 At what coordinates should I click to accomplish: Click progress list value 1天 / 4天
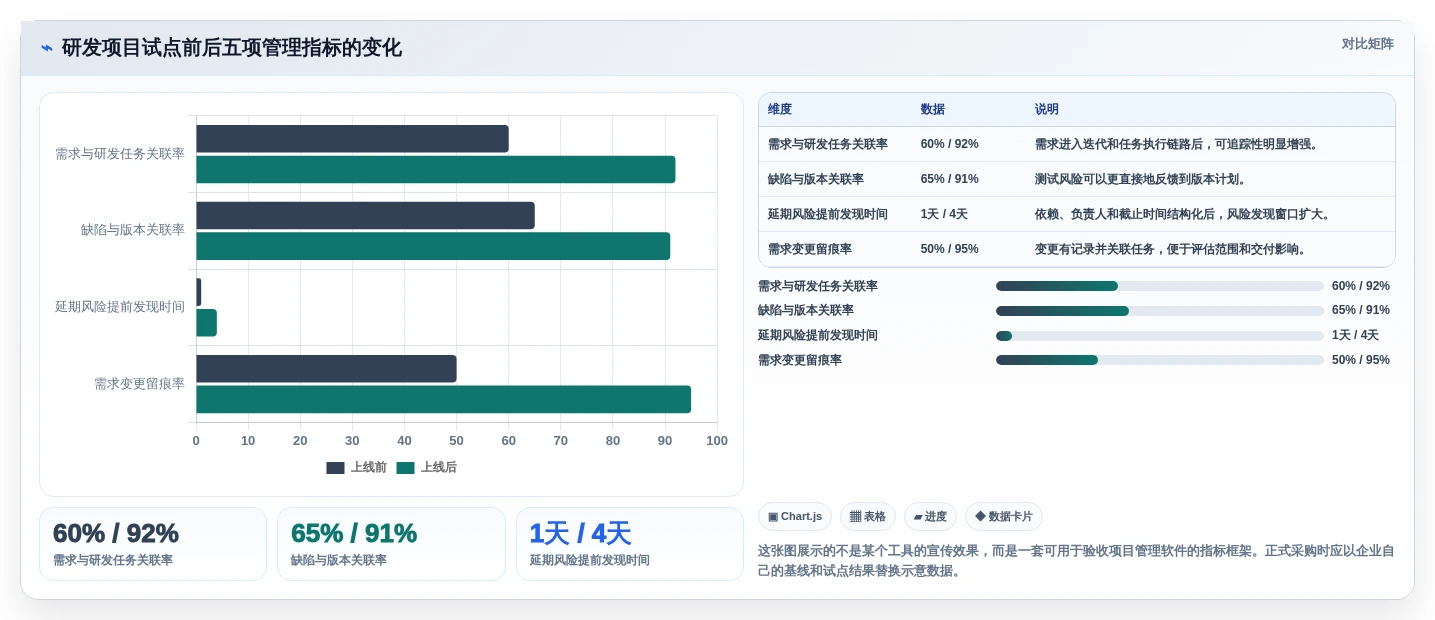[x=1355, y=336]
